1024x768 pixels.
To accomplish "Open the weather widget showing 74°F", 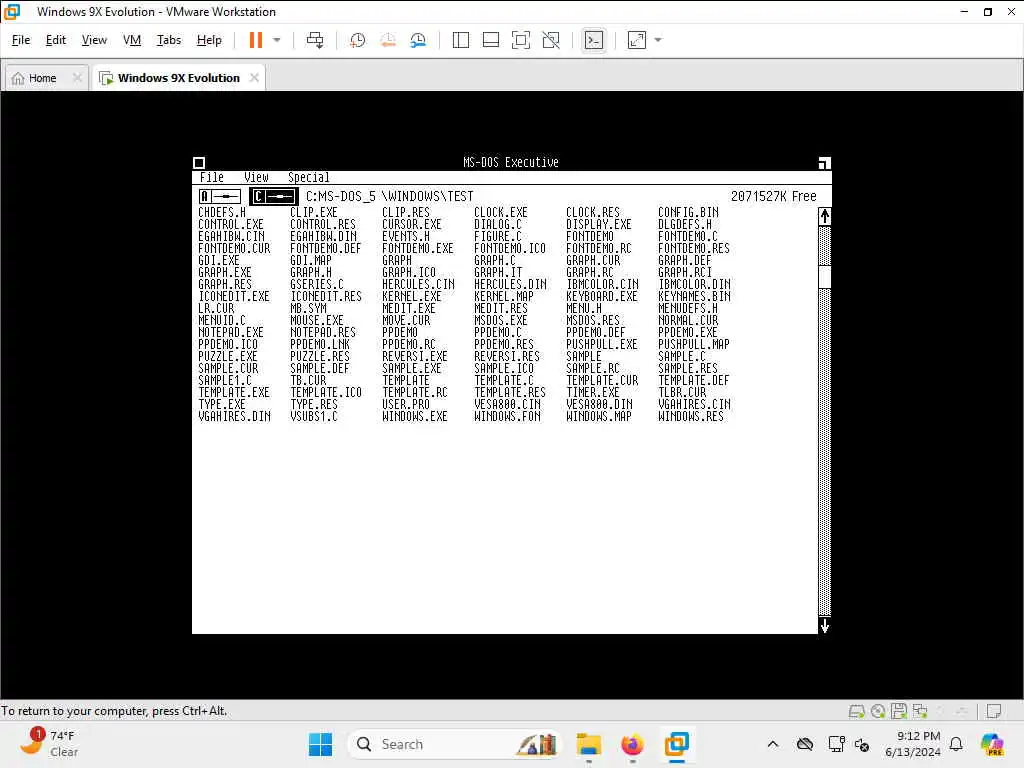I will (x=50, y=744).
